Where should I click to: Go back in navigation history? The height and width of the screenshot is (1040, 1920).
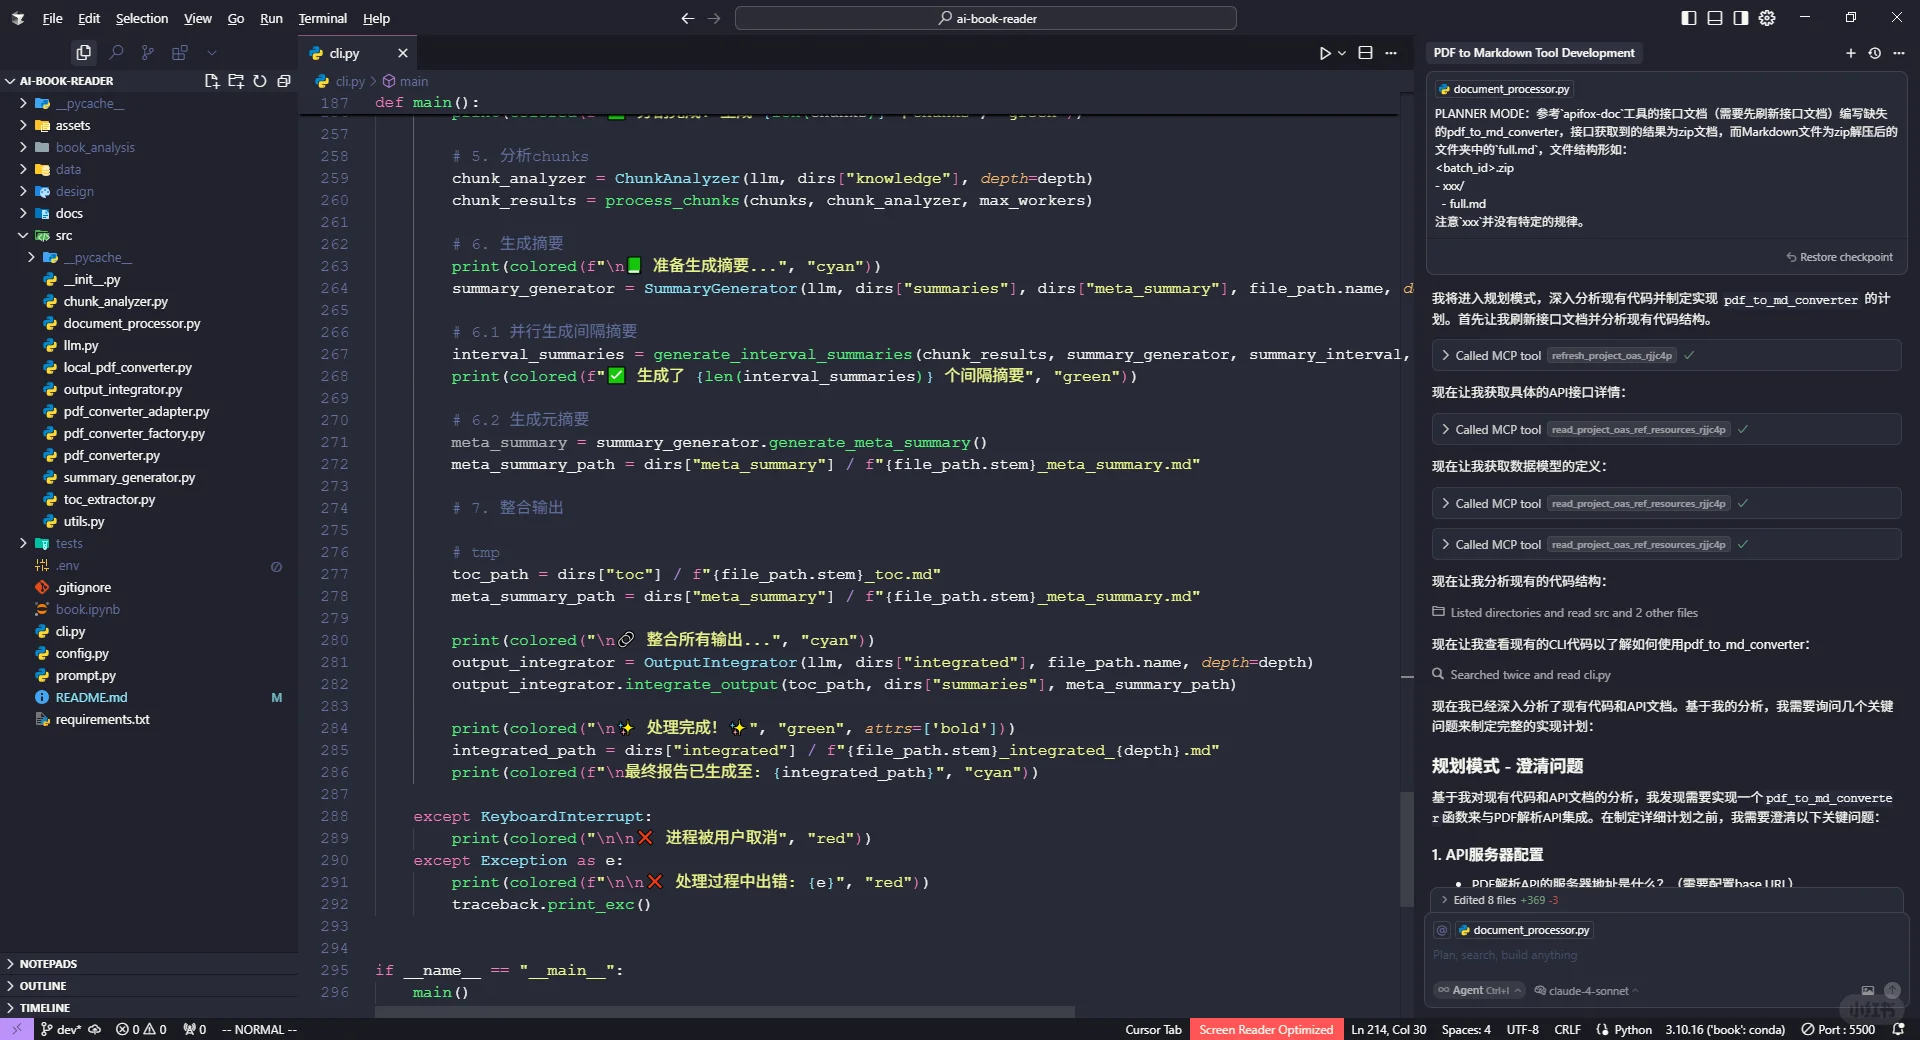tap(687, 18)
